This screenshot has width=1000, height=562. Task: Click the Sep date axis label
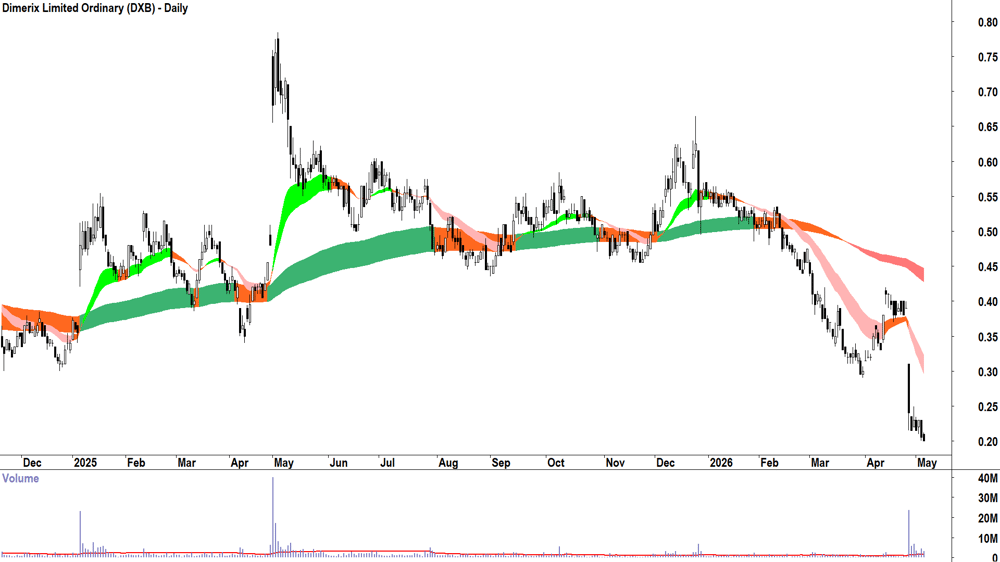pos(501,462)
